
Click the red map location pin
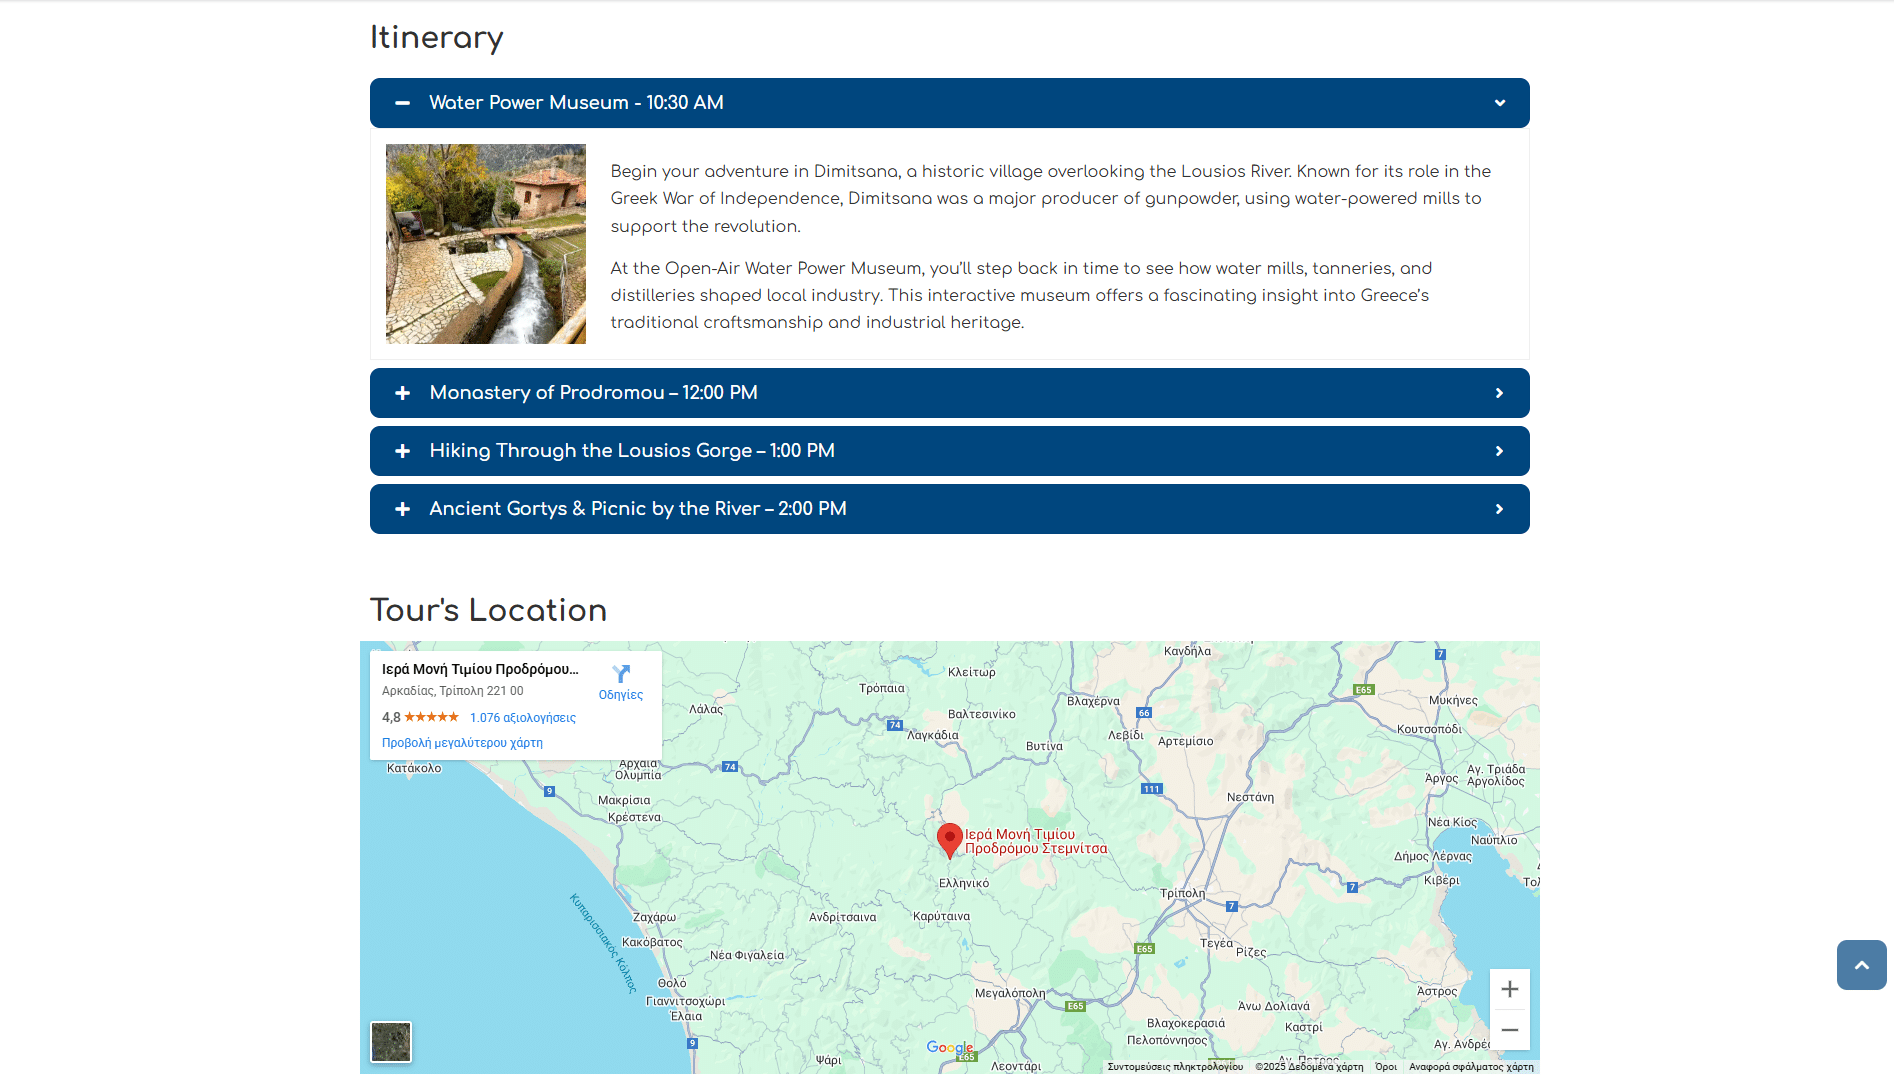949,839
